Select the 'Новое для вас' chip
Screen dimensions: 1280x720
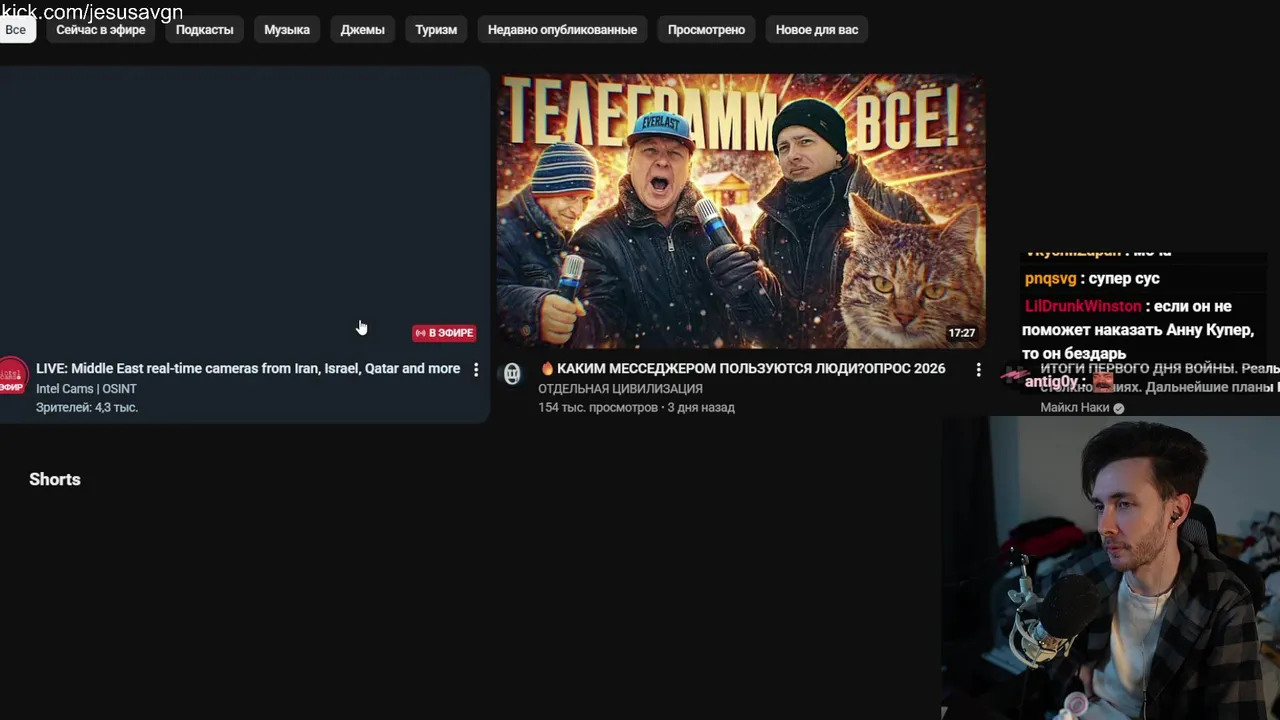pyautogui.click(x=817, y=30)
